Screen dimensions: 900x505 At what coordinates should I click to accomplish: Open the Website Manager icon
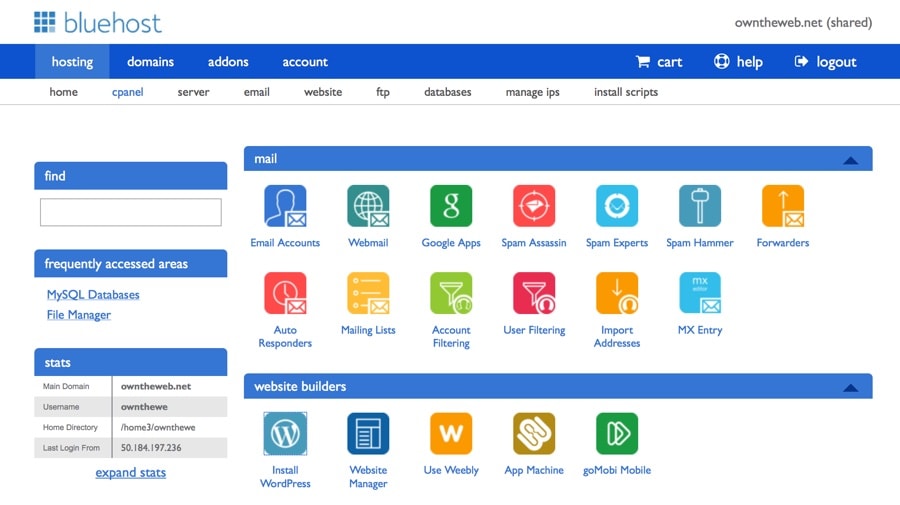click(x=368, y=433)
